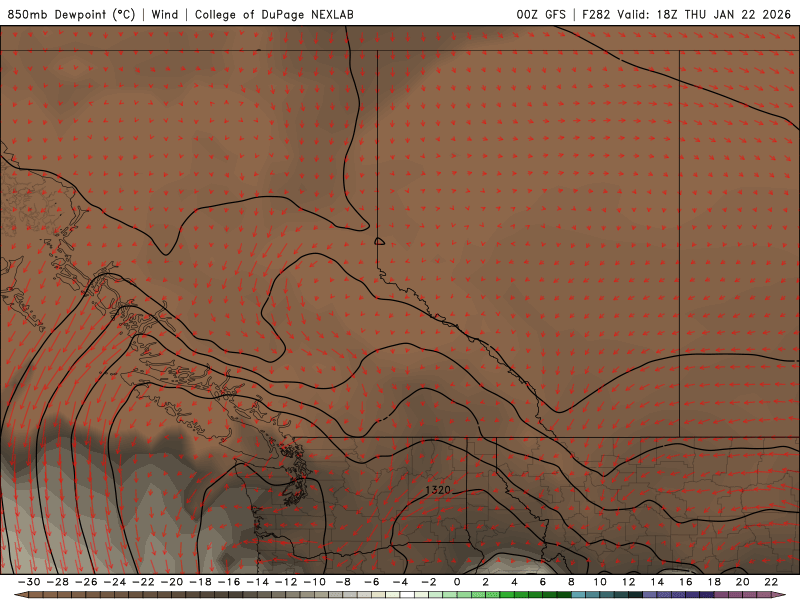The width and height of the screenshot is (800, 600).
Task: Click the -24 value on the colorbar scale
Action: click(x=115, y=582)
